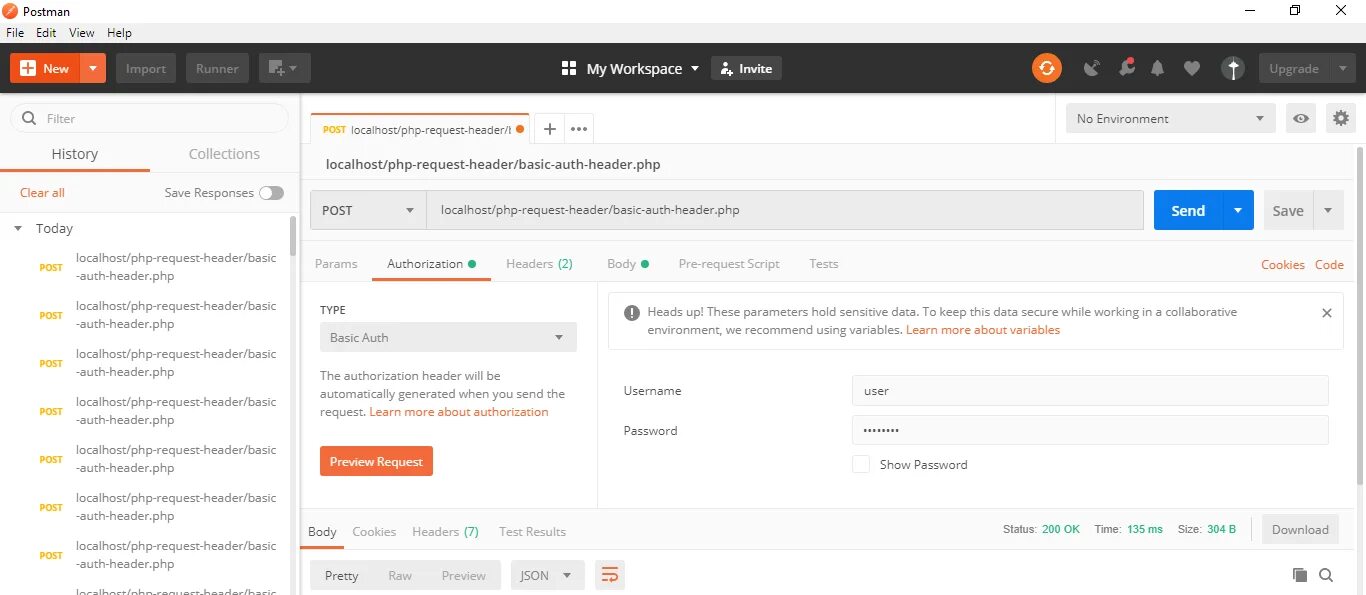Click the sync status orange icon

click(1047, 68)
